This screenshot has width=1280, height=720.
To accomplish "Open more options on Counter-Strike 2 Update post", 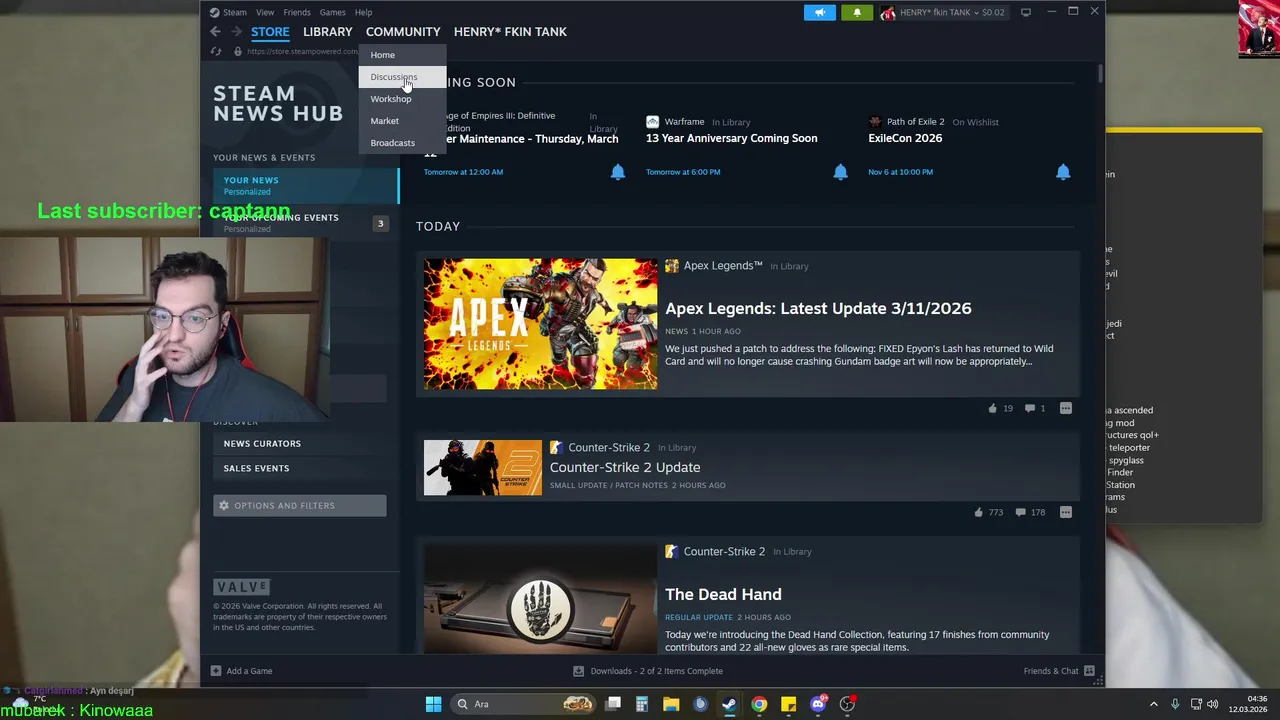I will click(x=1066, y=512).
